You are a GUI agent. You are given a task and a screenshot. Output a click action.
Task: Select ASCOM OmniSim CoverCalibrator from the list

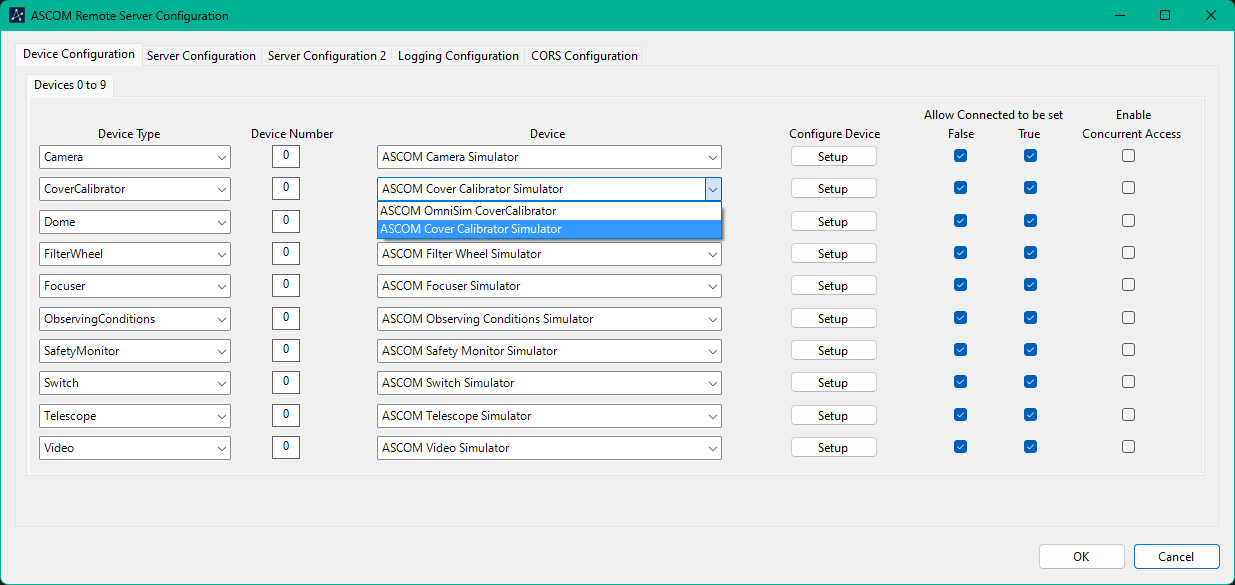point(548,211)
